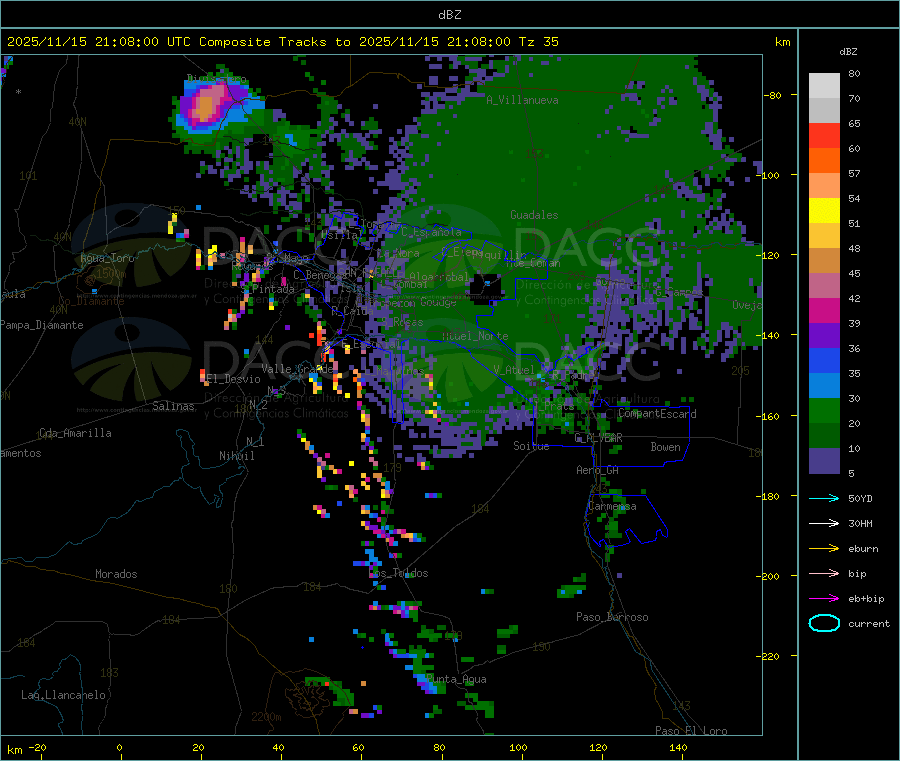Click the '-80' tick on the vertical km axis
900x761 pixels.
coord(773,95)
